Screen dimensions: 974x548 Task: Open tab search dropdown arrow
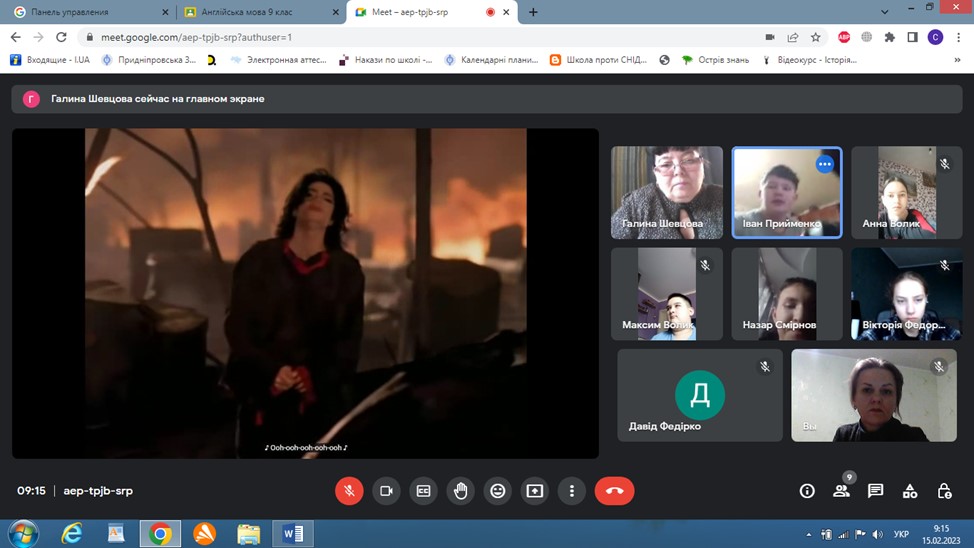coord(885,12)
